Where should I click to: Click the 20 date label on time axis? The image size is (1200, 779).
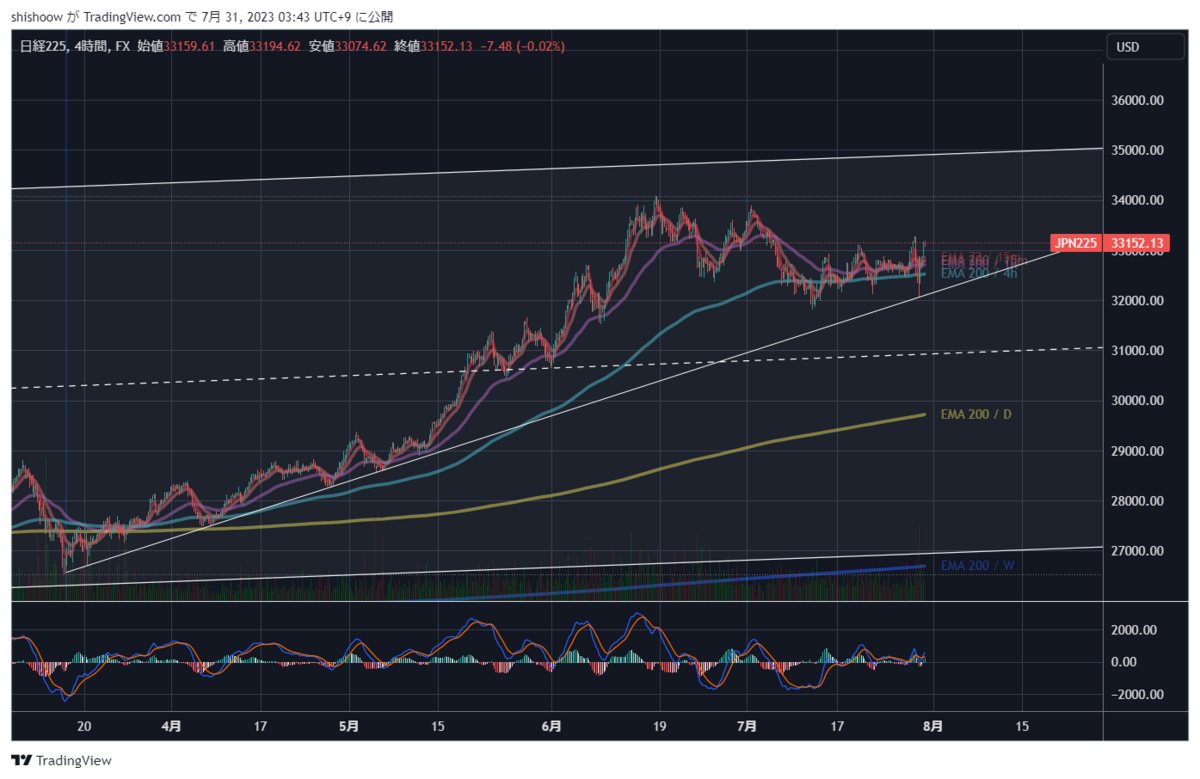click(x=84, y=726)
